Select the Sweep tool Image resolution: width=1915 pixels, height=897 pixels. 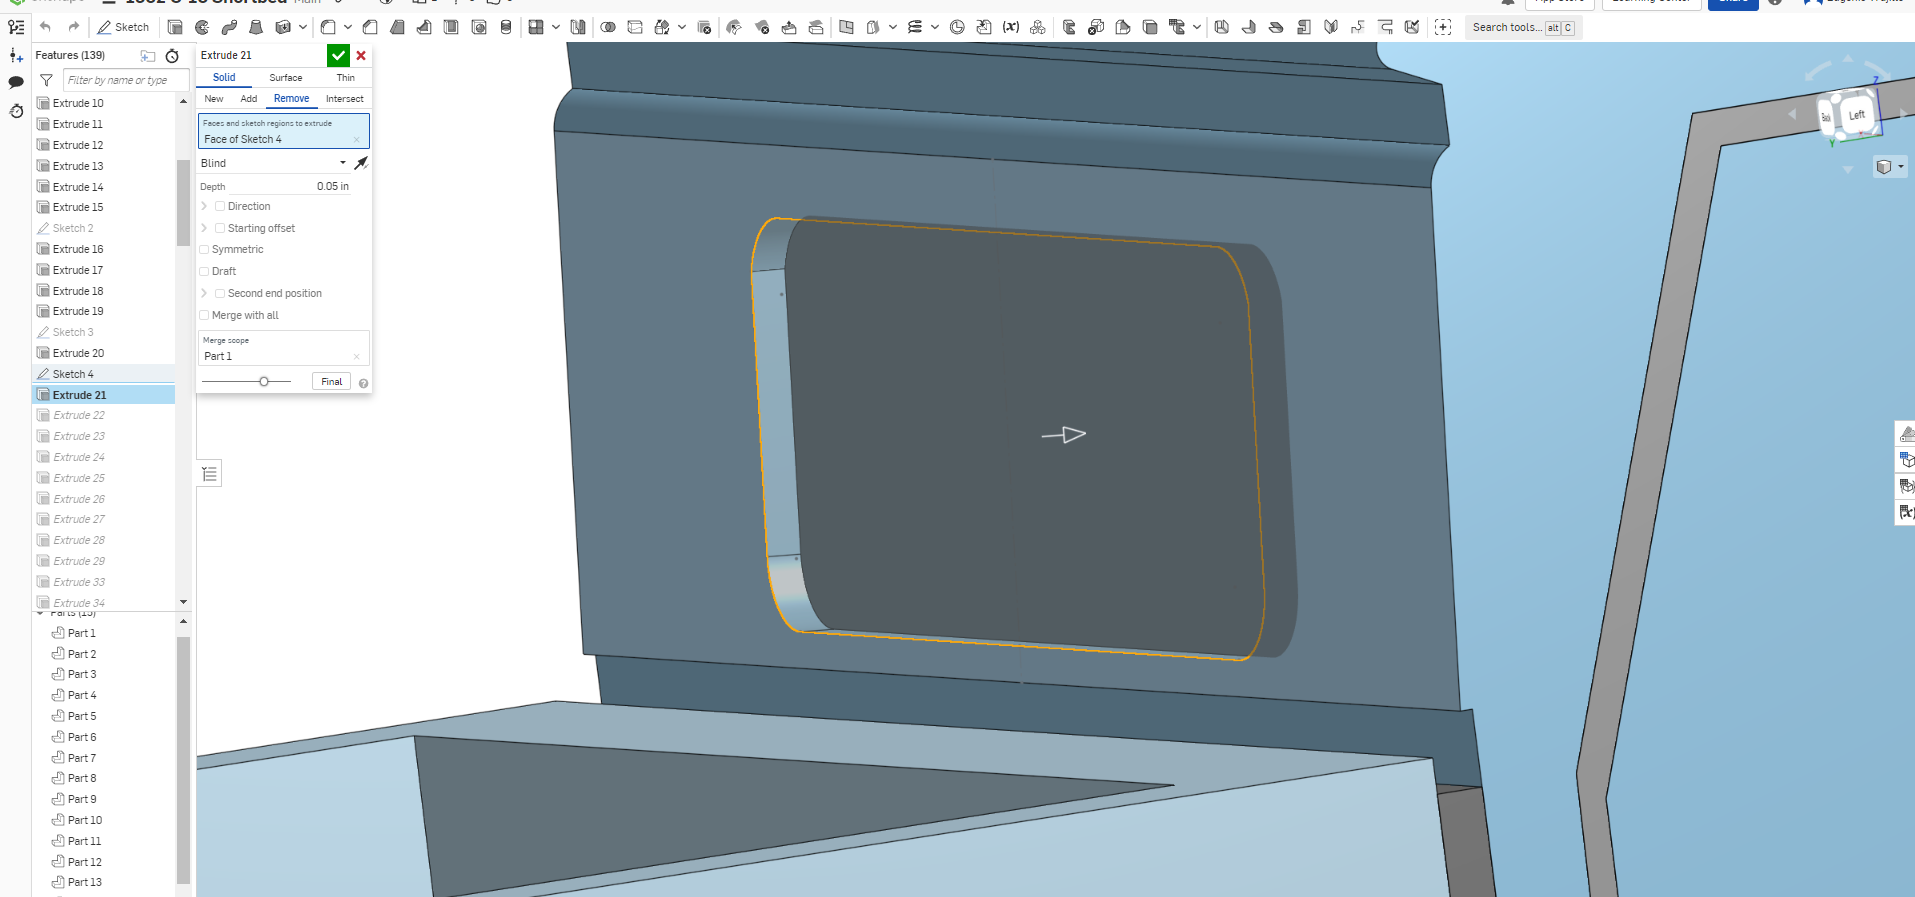(229, 27)
